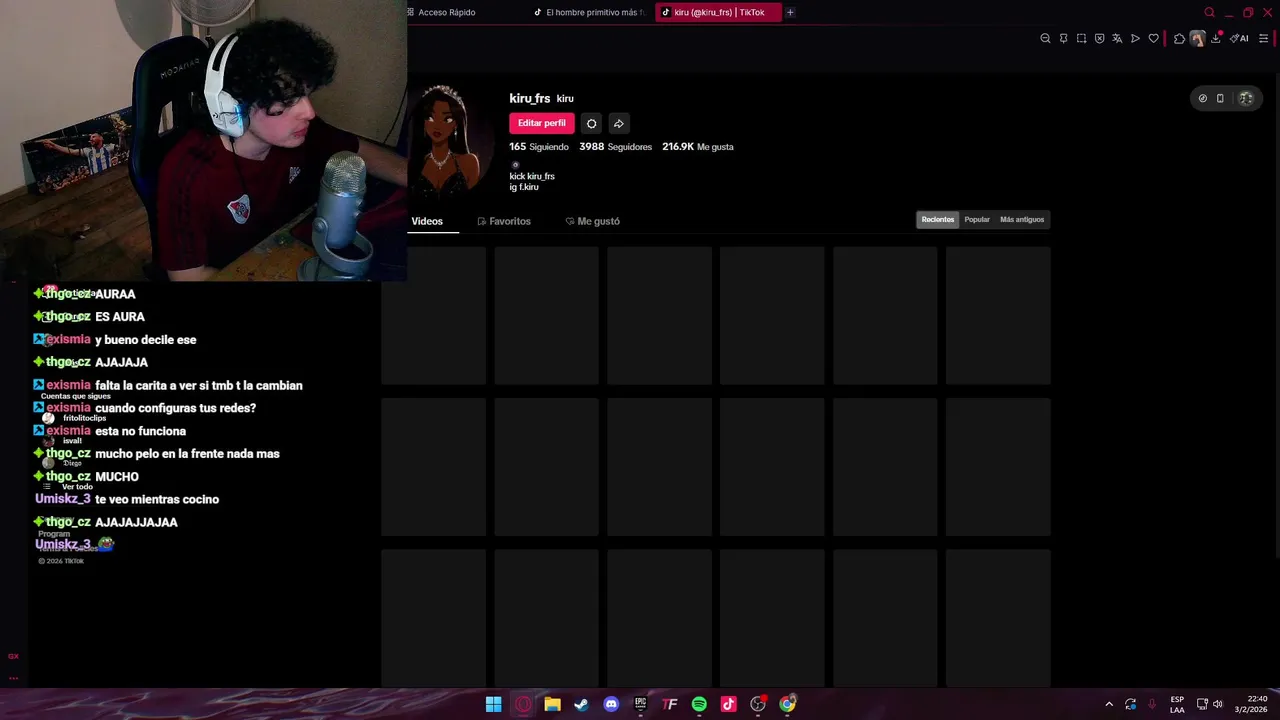Open the network status tray icon
This screenshot has height=720, width=1280.
pos(1202,704)
